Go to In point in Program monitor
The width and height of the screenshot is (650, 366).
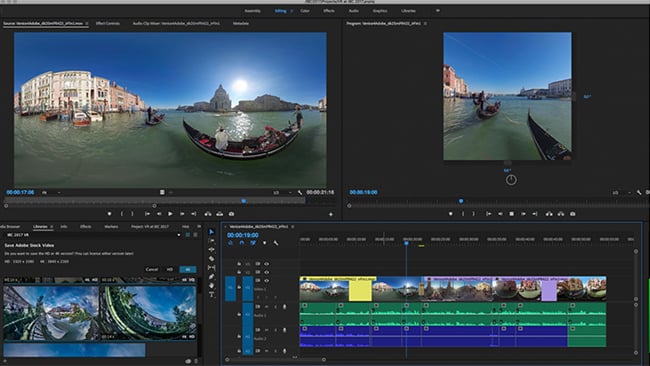coord(489,214)
